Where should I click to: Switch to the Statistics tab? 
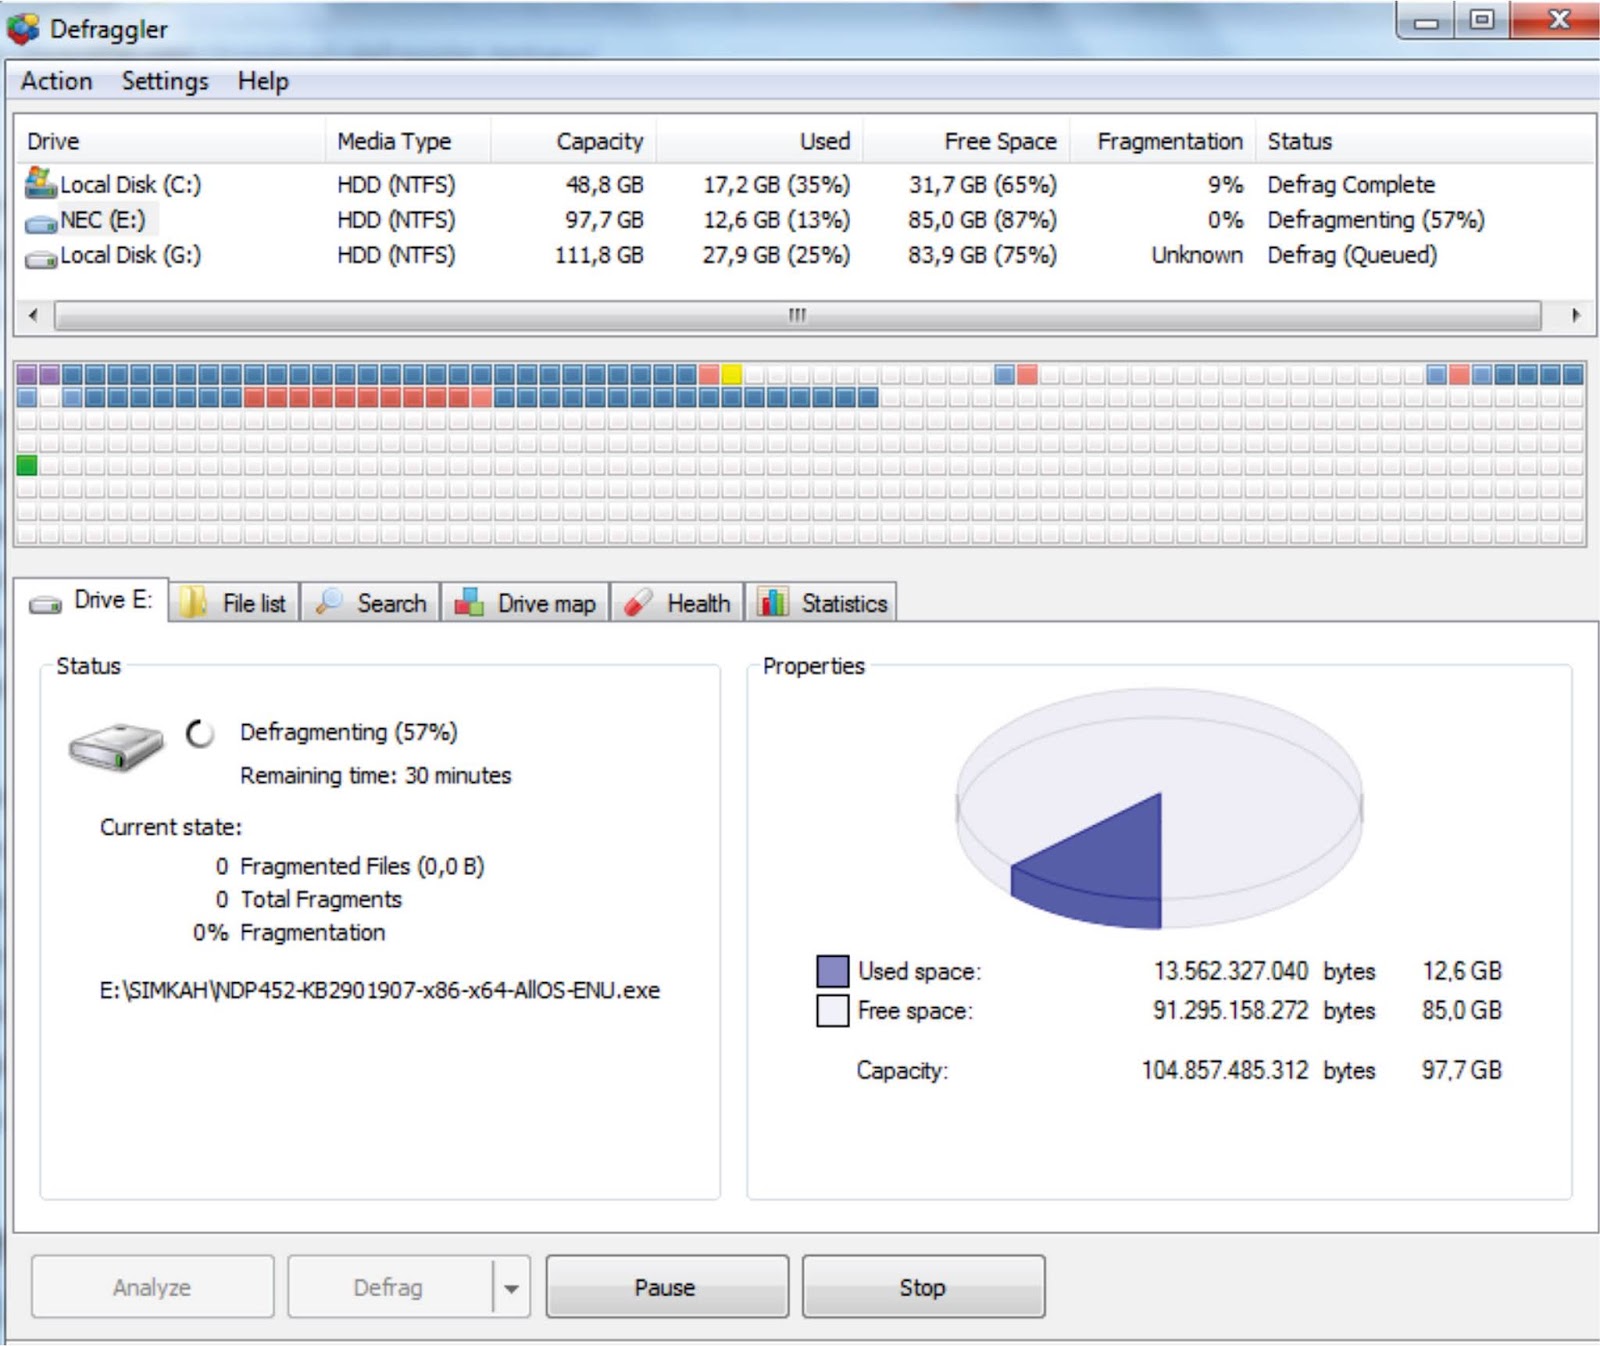[821, 602]
